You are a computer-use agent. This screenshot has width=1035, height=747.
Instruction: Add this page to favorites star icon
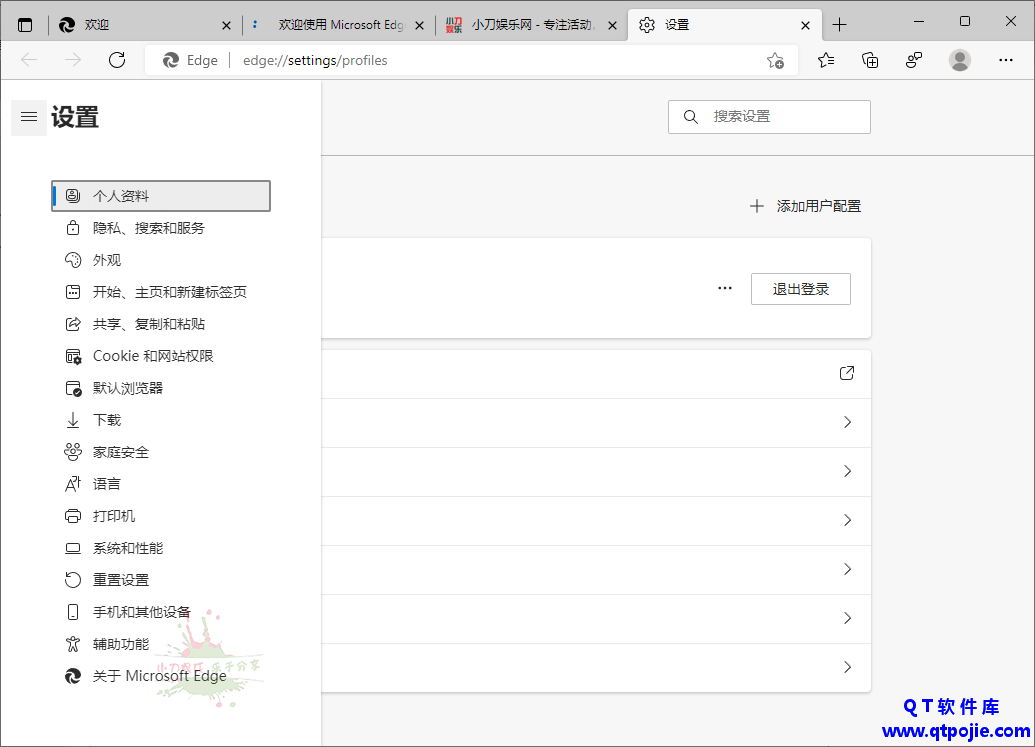[x=775, y=60]
